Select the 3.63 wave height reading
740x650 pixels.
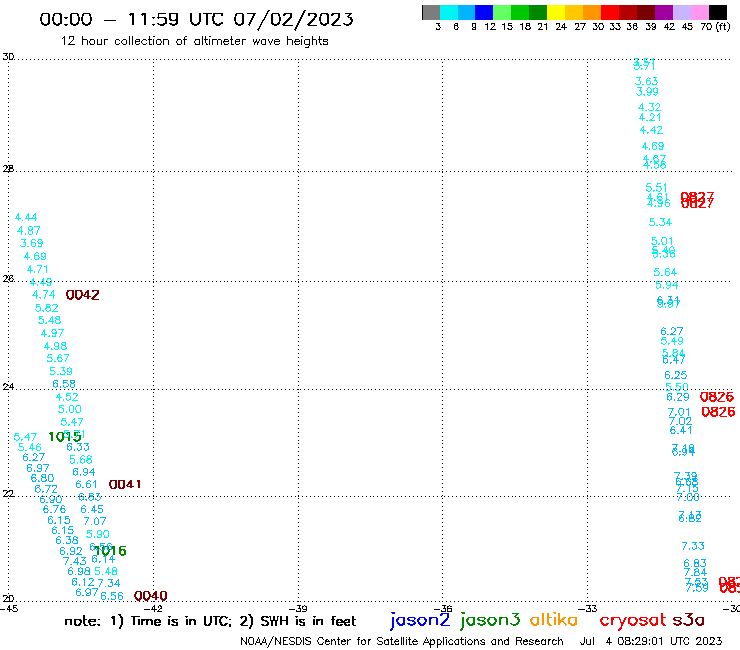646,81
